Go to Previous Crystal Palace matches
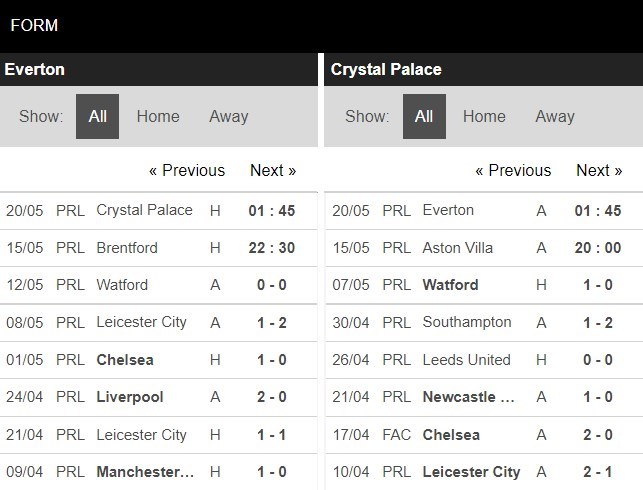Viewport: 643px width, 490px height. click(x=513, y=170)
